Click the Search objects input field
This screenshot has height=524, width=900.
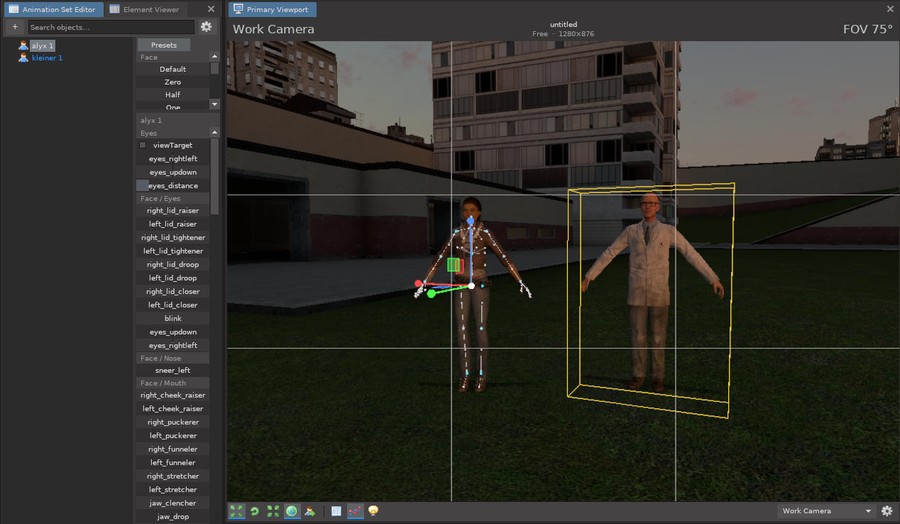pyautogui.click(x=111, y=26)
